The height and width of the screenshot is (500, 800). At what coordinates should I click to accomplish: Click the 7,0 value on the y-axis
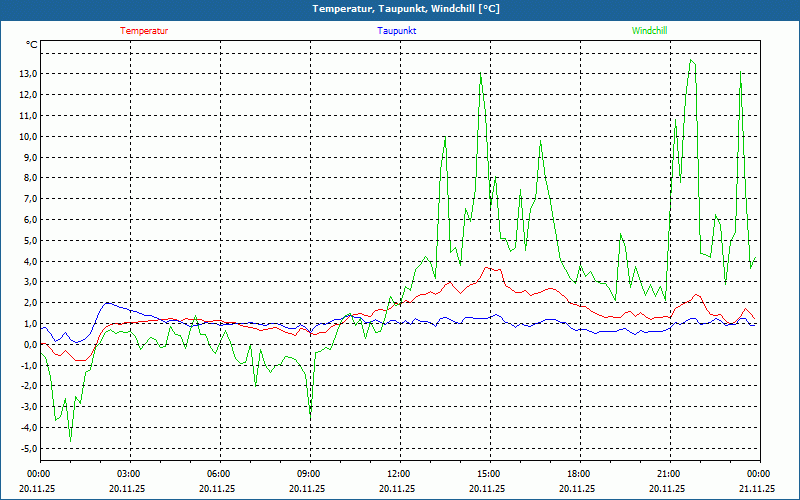coord(27,199)
